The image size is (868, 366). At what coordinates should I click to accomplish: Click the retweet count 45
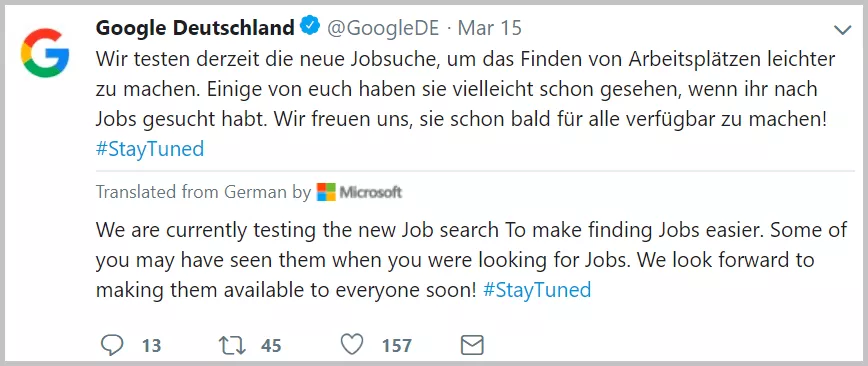click(271, 346)
